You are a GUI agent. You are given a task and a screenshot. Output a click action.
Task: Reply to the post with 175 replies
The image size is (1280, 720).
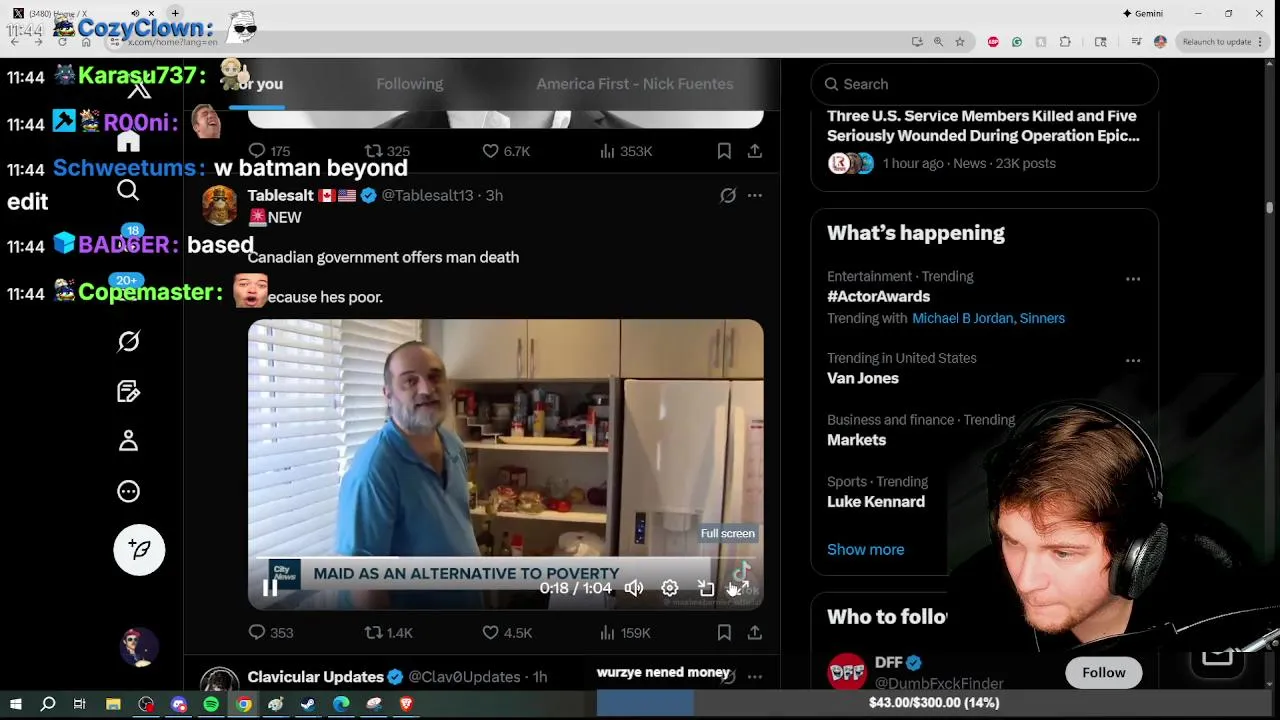pos(269,151)
